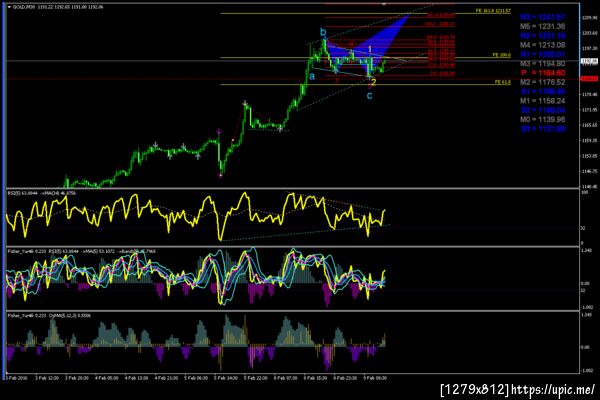Select the M3 = 1194.80 pivot level label
This screenshot has height=400, width=600.
pyautogui.click(x=542, y=64)
